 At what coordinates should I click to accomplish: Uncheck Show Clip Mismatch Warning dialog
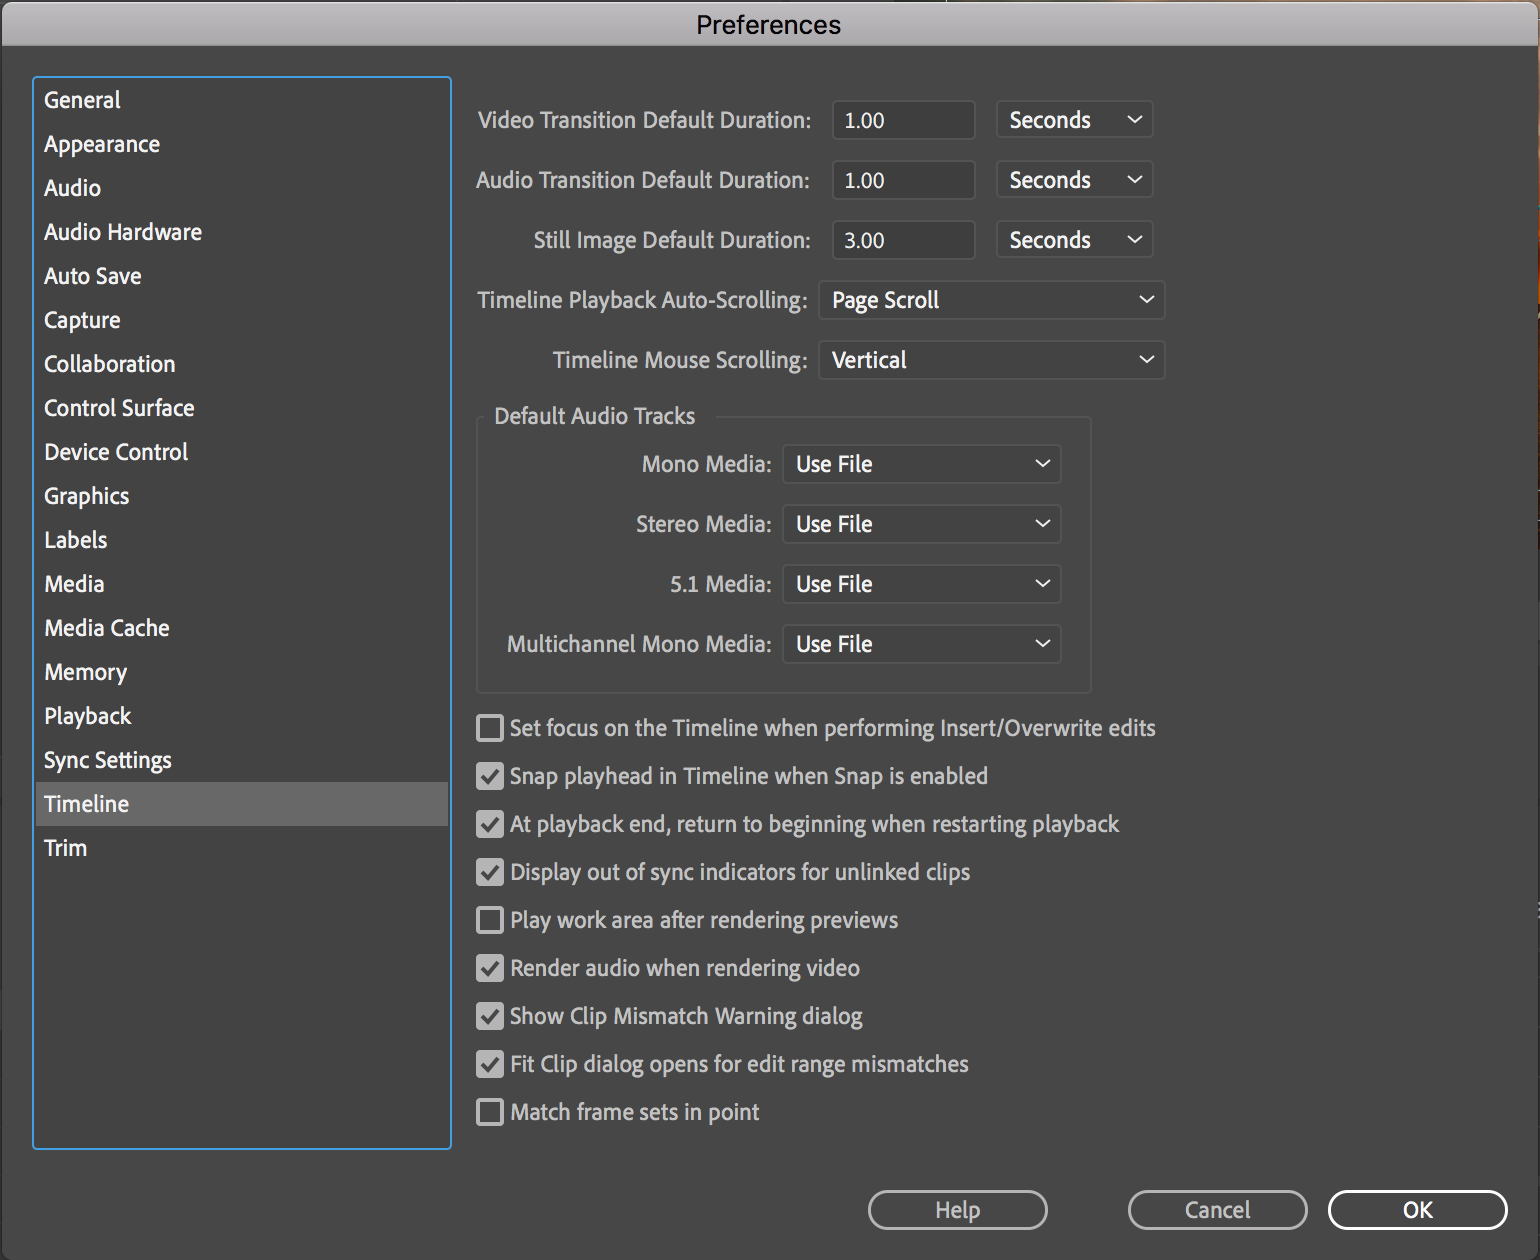tap(489, 1016)
